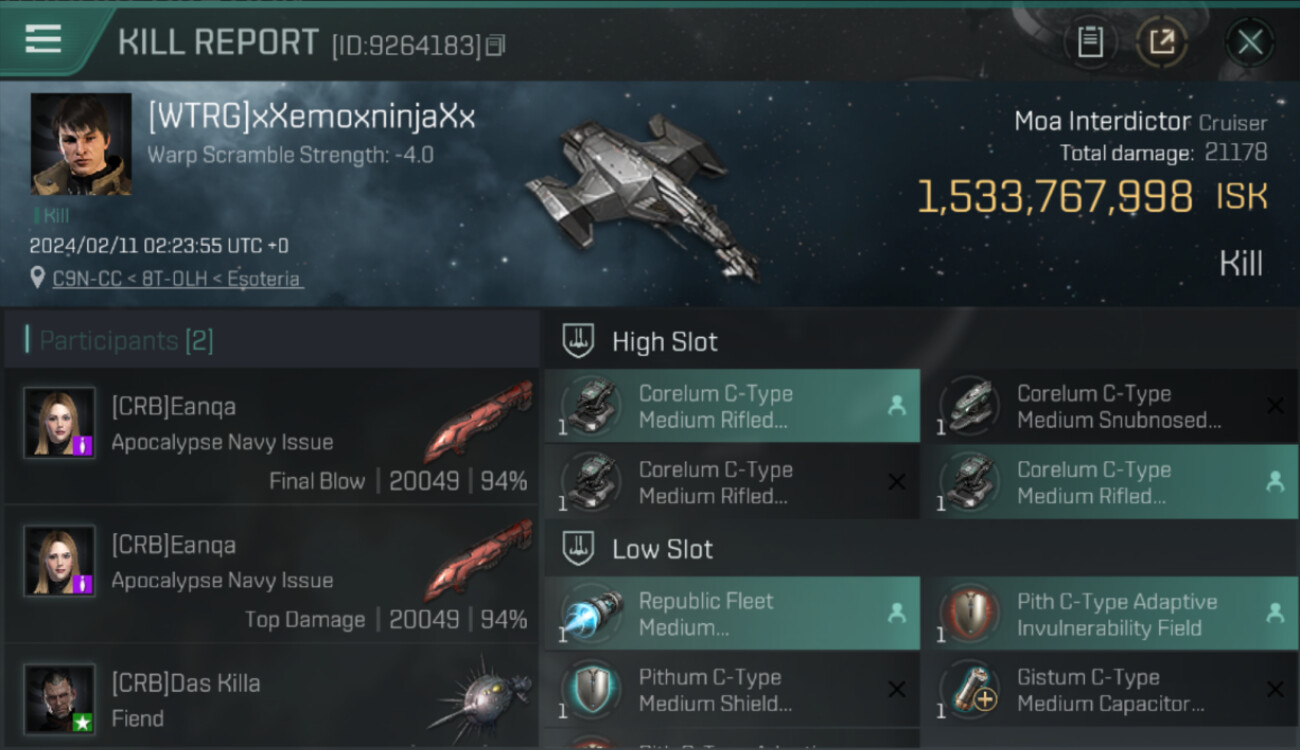Image resolution: width=1300 pixels, height=750 pixels.
Task: Select Gistum C-Type Medium Capacitor module
Action: tap(1110, 690)
